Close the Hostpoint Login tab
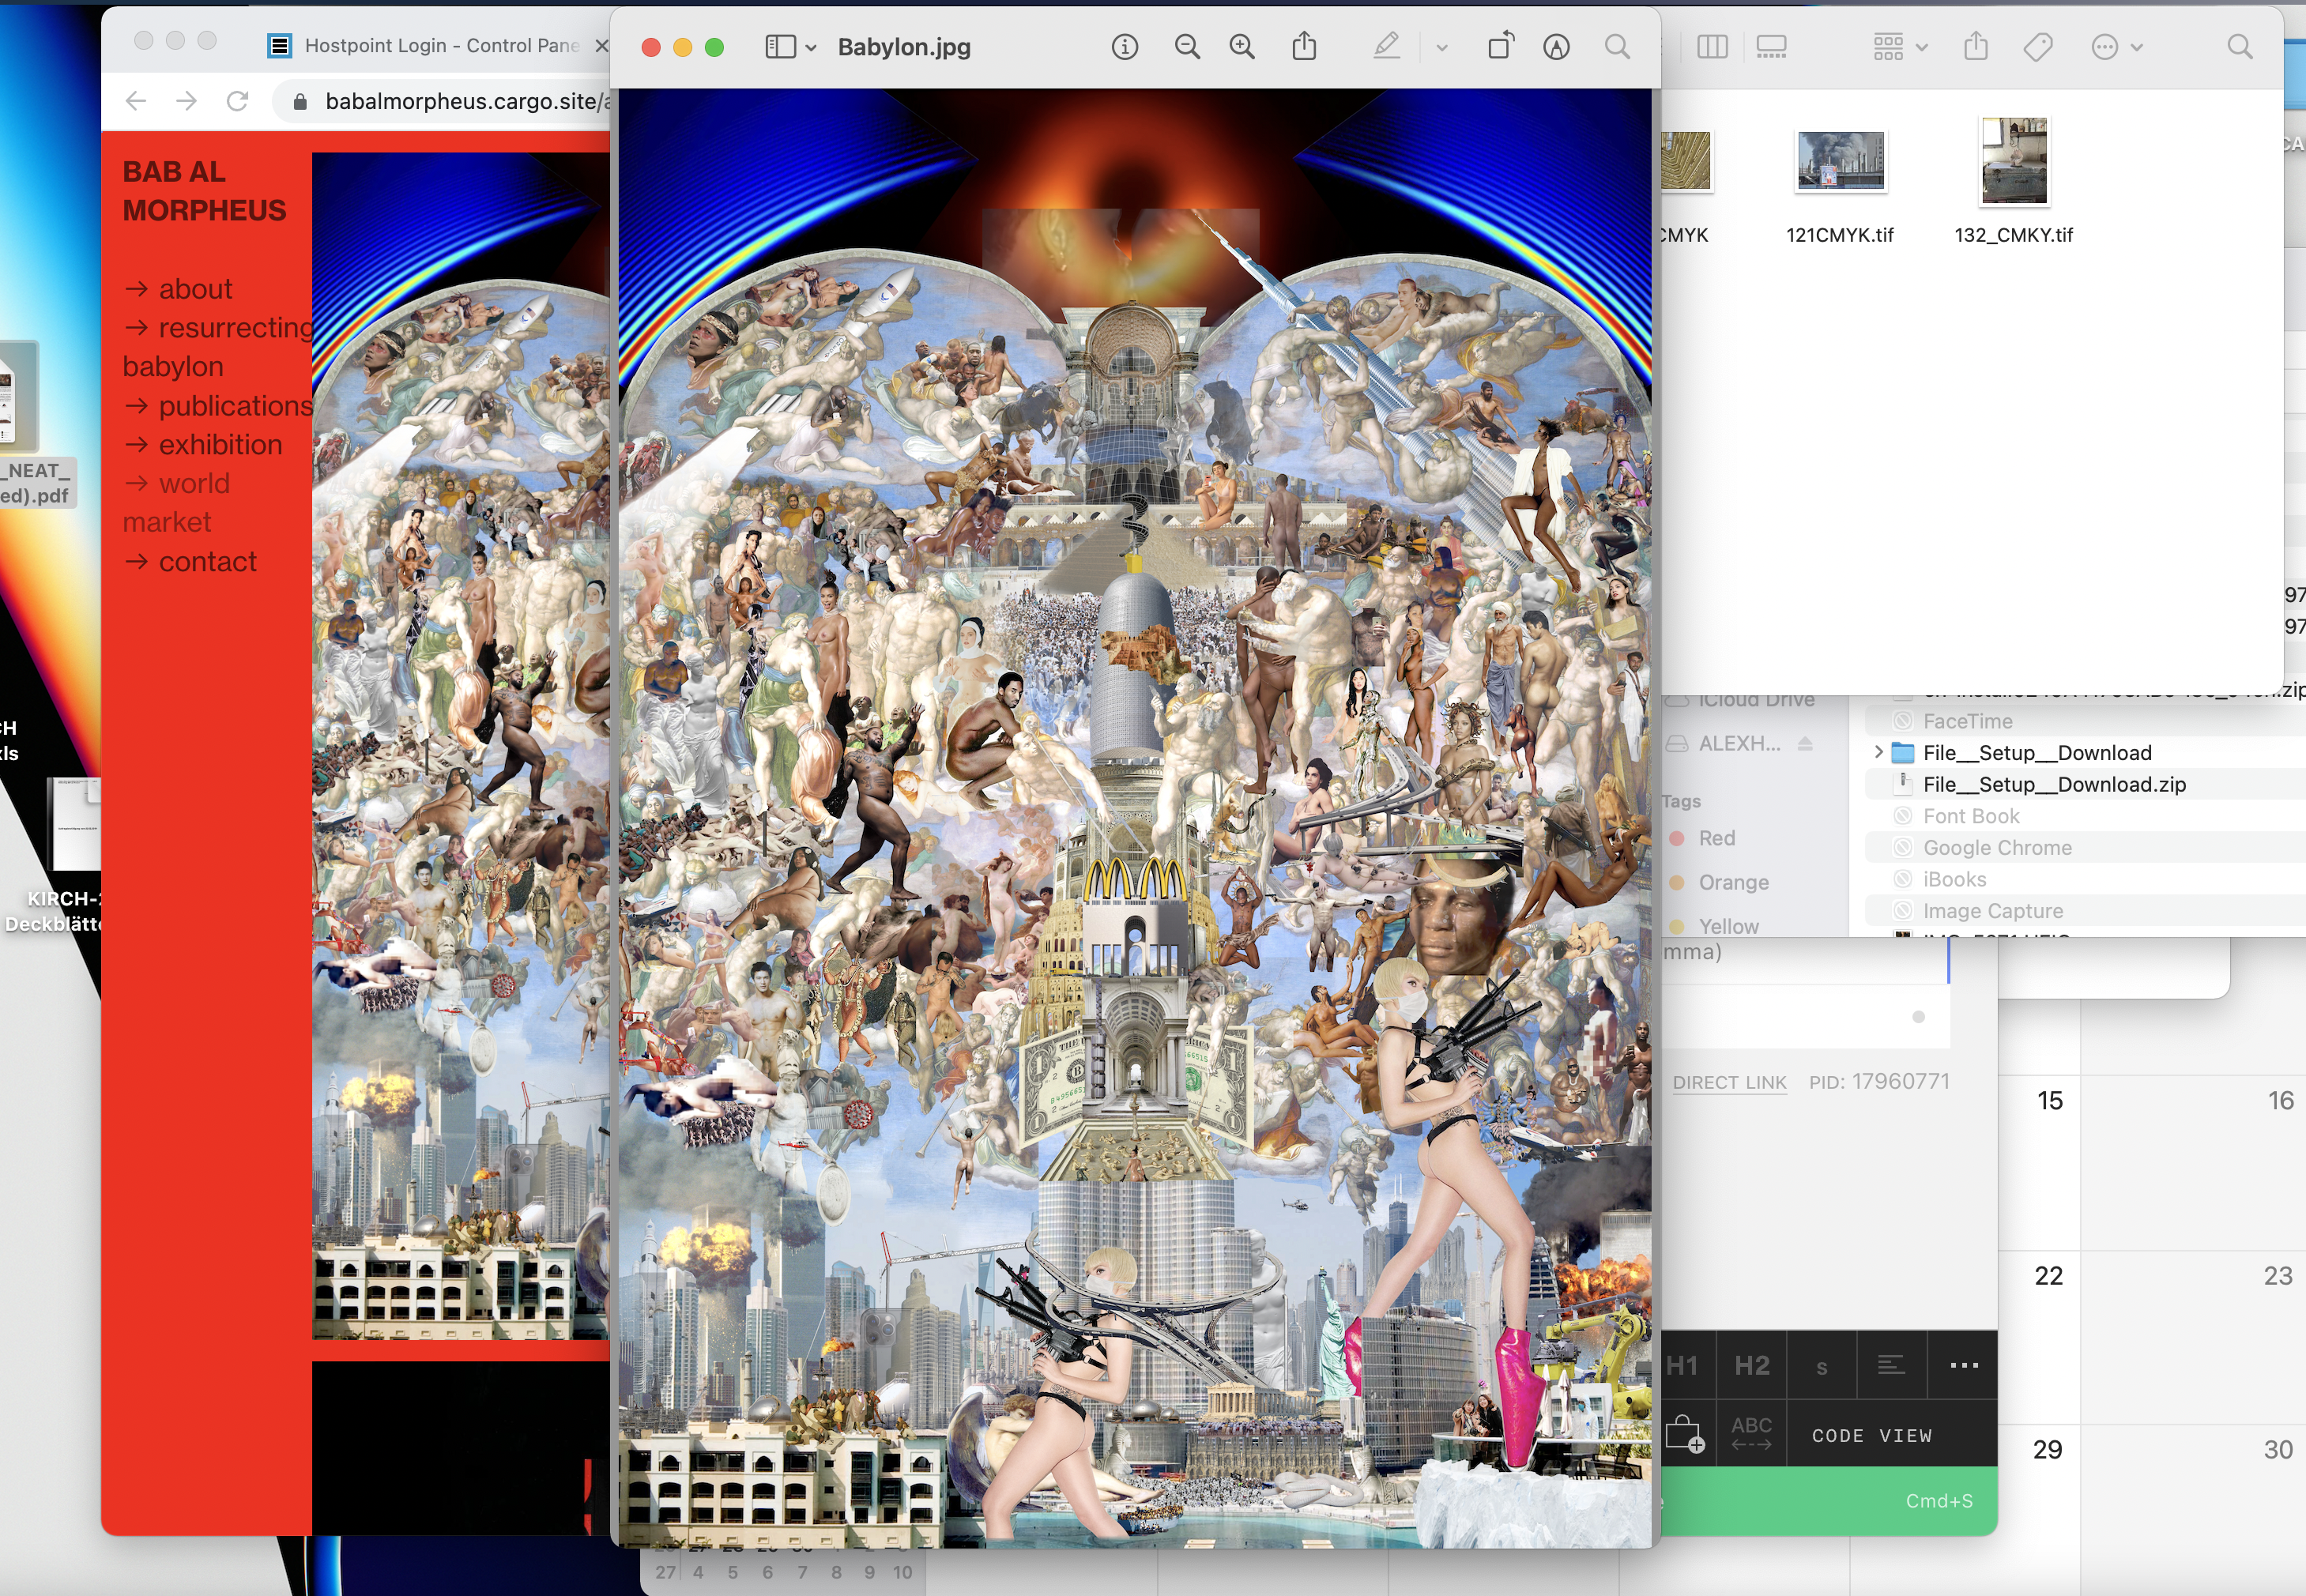The image size is (2306, 1596). [x=601, y=45]
